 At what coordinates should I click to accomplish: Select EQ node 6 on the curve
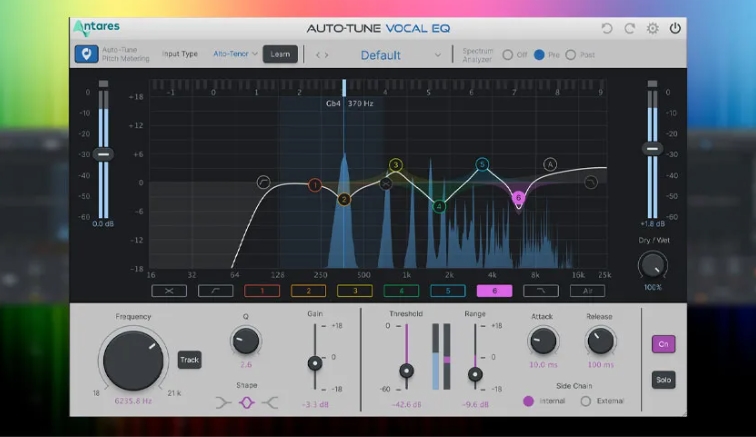518,197
